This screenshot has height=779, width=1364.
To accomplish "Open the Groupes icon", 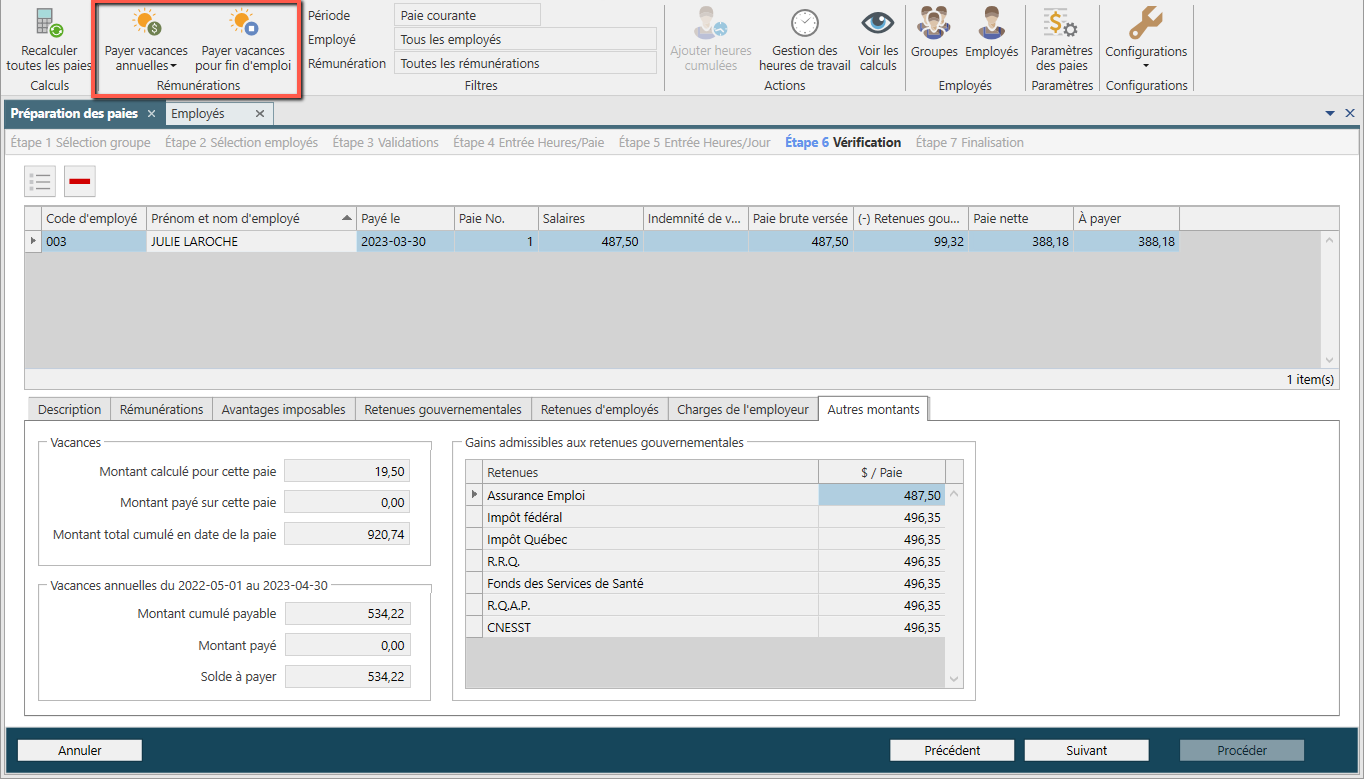I will click(934, 22).
